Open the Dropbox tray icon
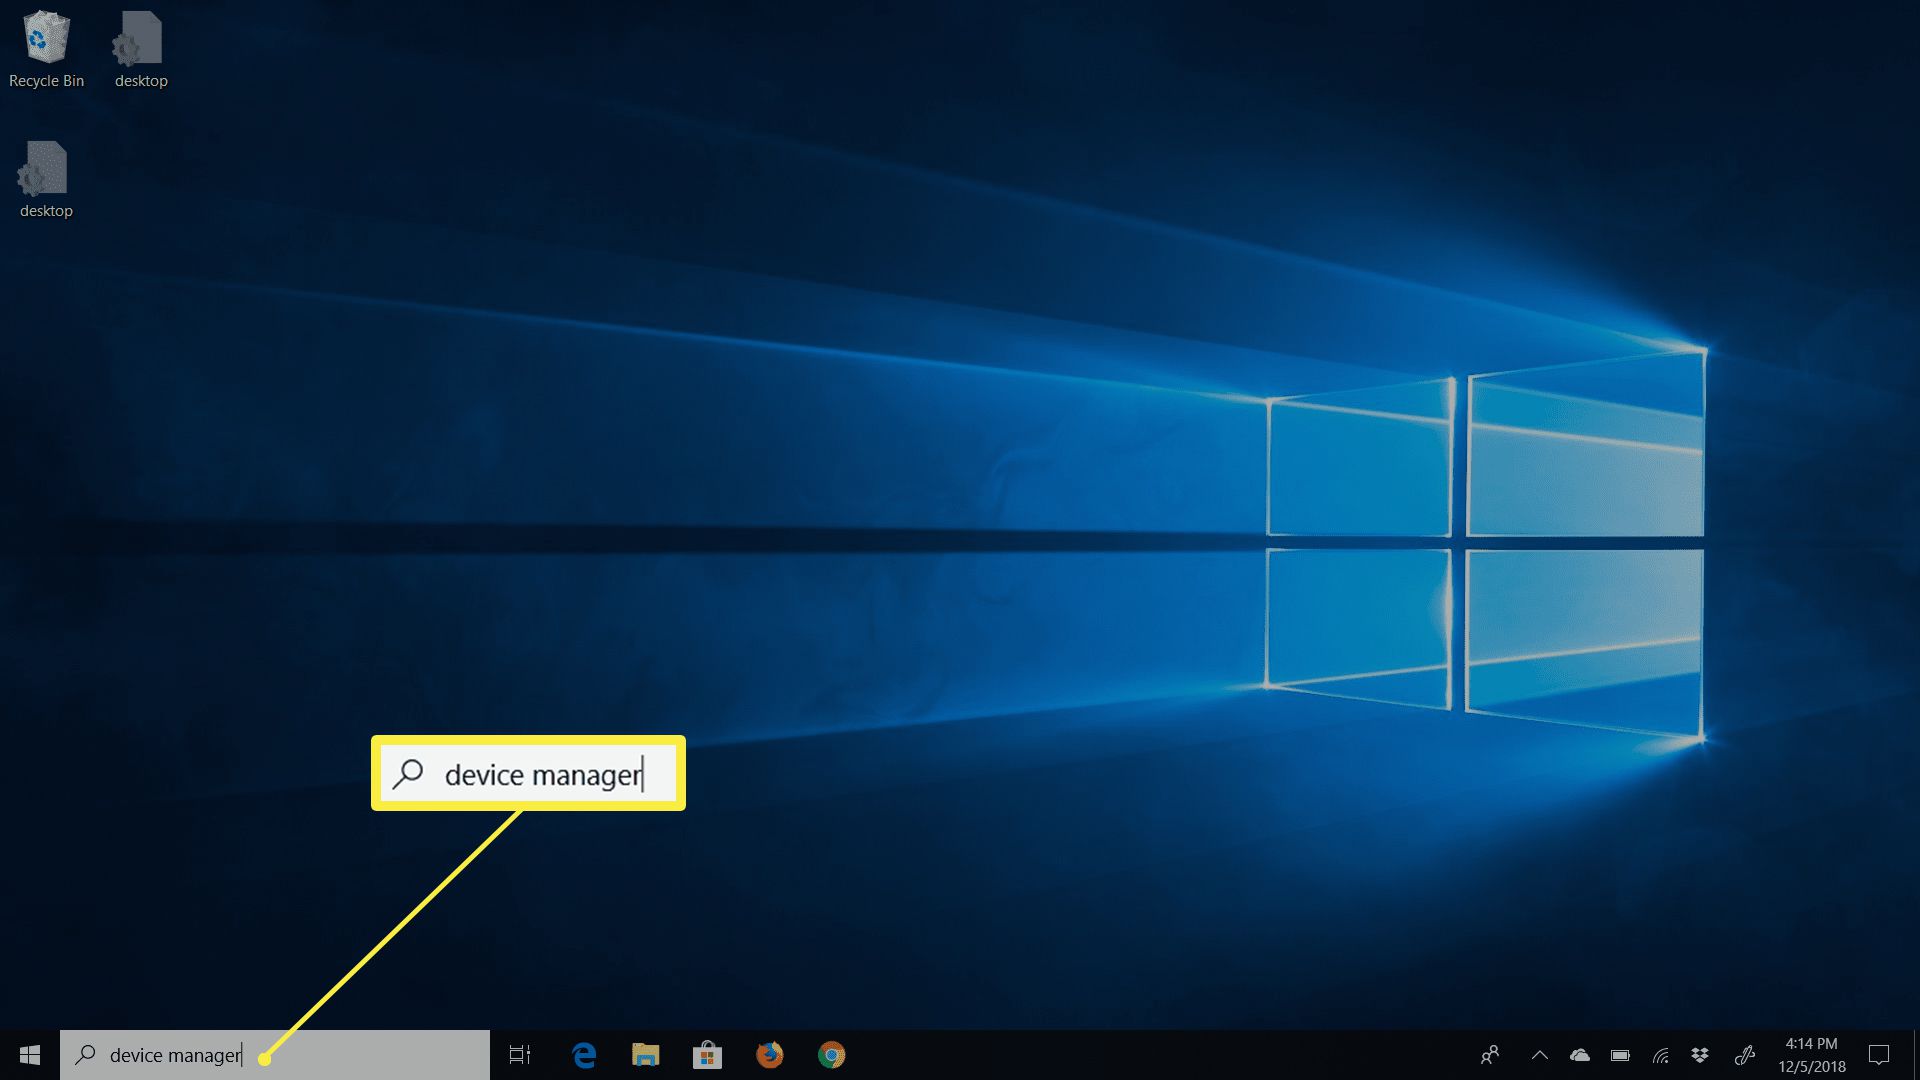 click(x=1700, y=1055)
